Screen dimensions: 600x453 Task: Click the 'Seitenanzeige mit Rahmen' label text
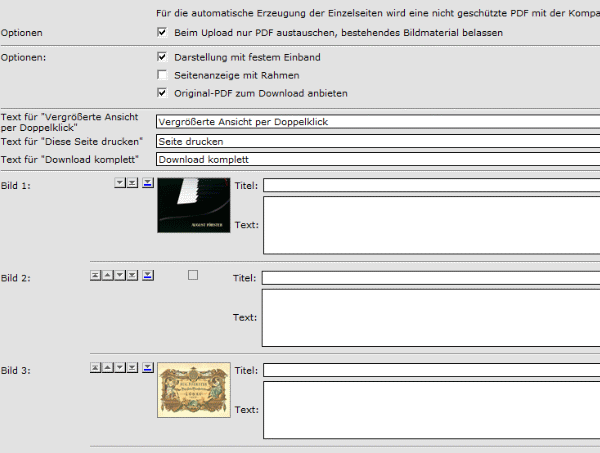(x=236, y=75)
